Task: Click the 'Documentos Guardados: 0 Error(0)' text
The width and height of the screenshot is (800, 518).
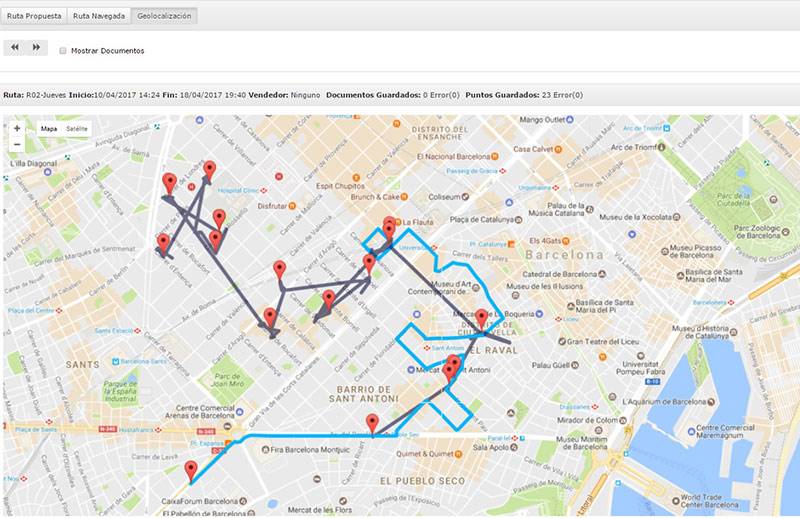Action: (x=393, y=95)
